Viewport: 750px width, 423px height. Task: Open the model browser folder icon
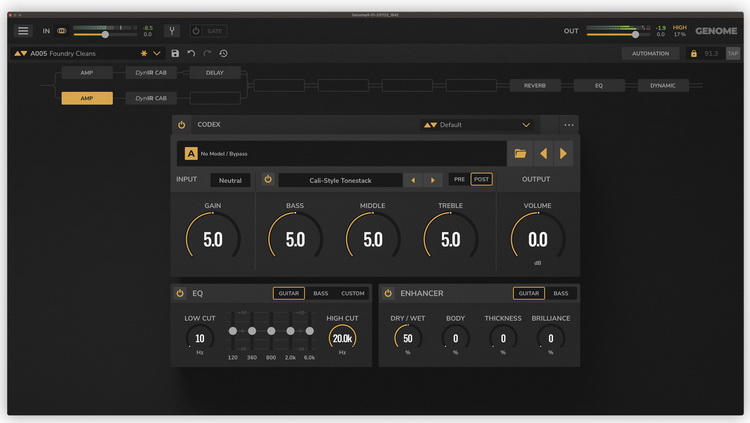pos(520,154)
